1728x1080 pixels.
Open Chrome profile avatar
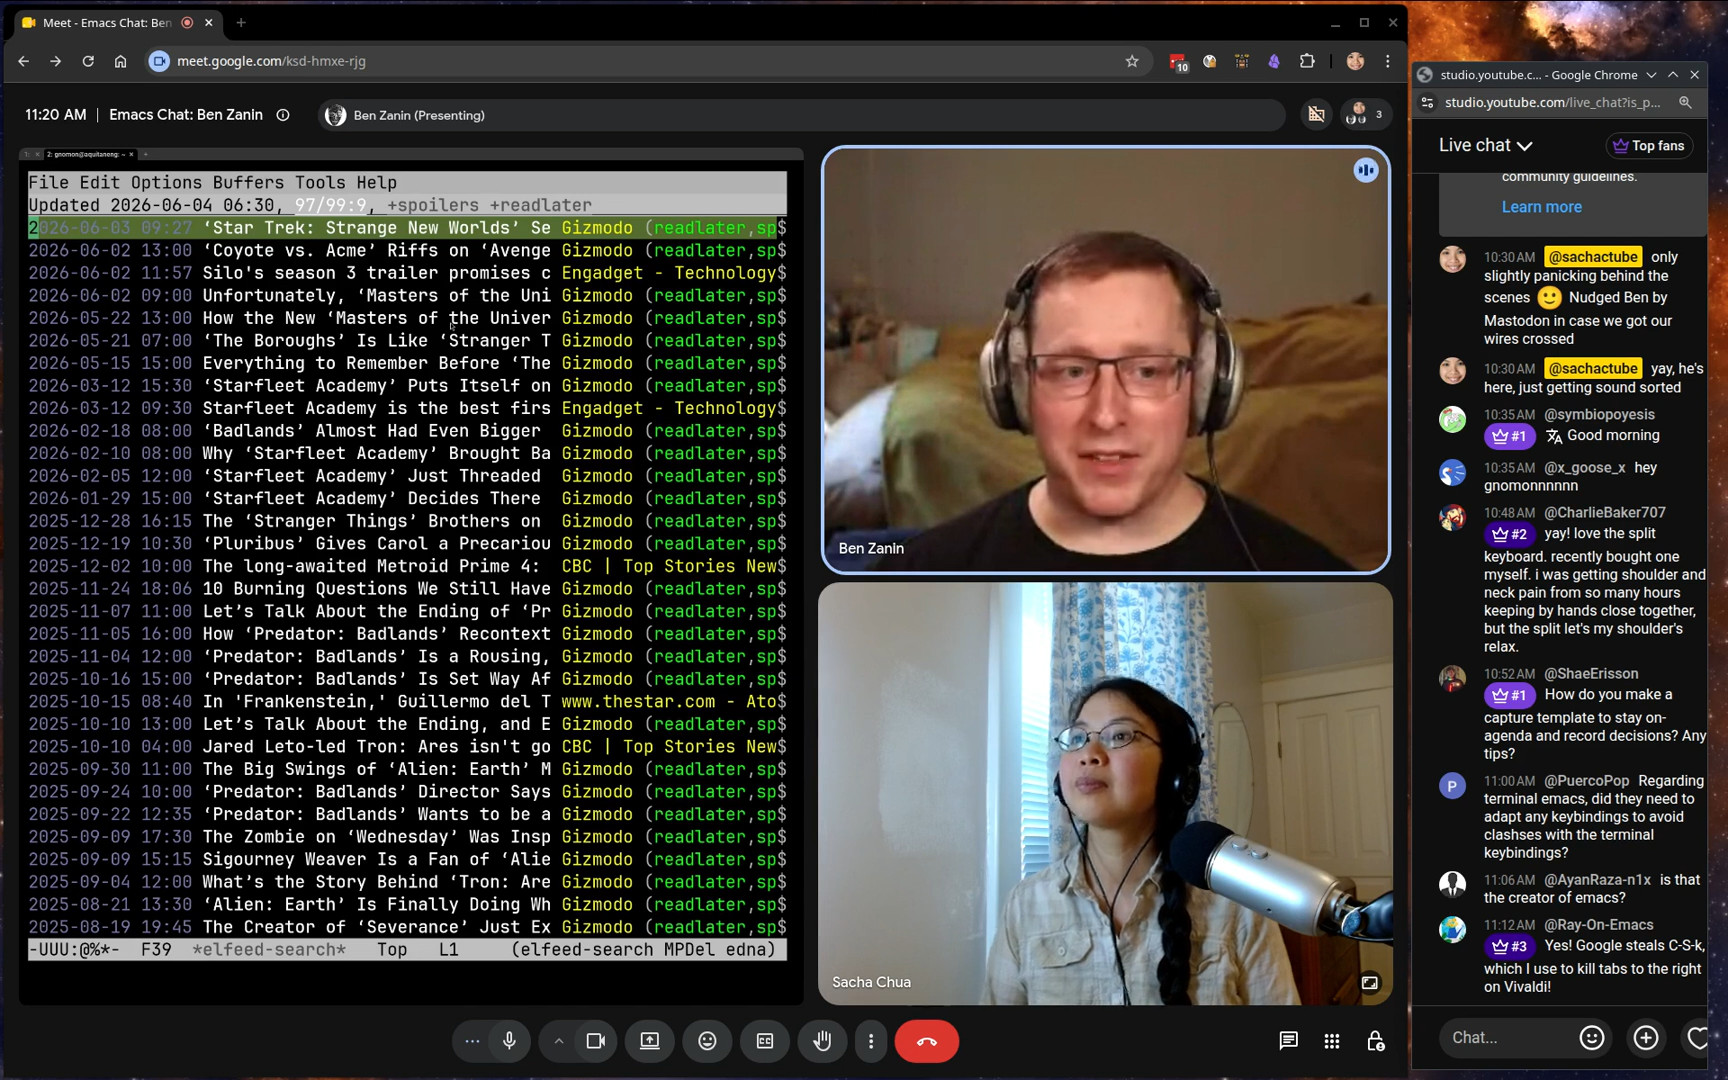pyautogui.click(x=1355, y=61)
